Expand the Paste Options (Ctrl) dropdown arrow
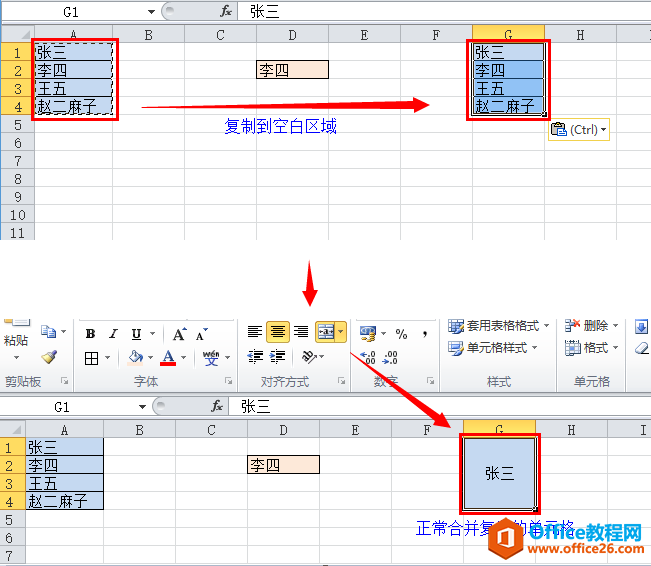This screenshot has height=566, width=651. [x=603, y=130]
